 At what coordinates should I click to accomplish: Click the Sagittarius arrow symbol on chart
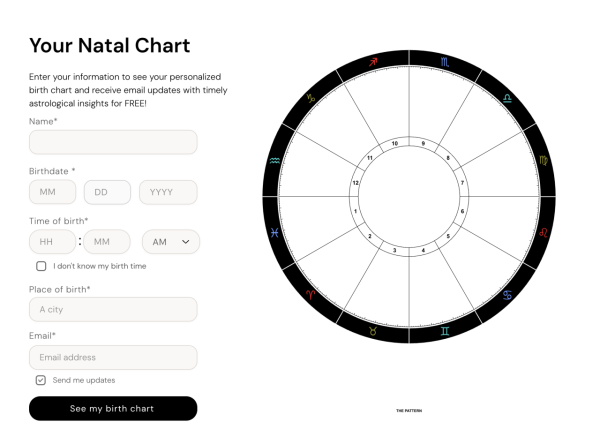click(x=373, y=62)
